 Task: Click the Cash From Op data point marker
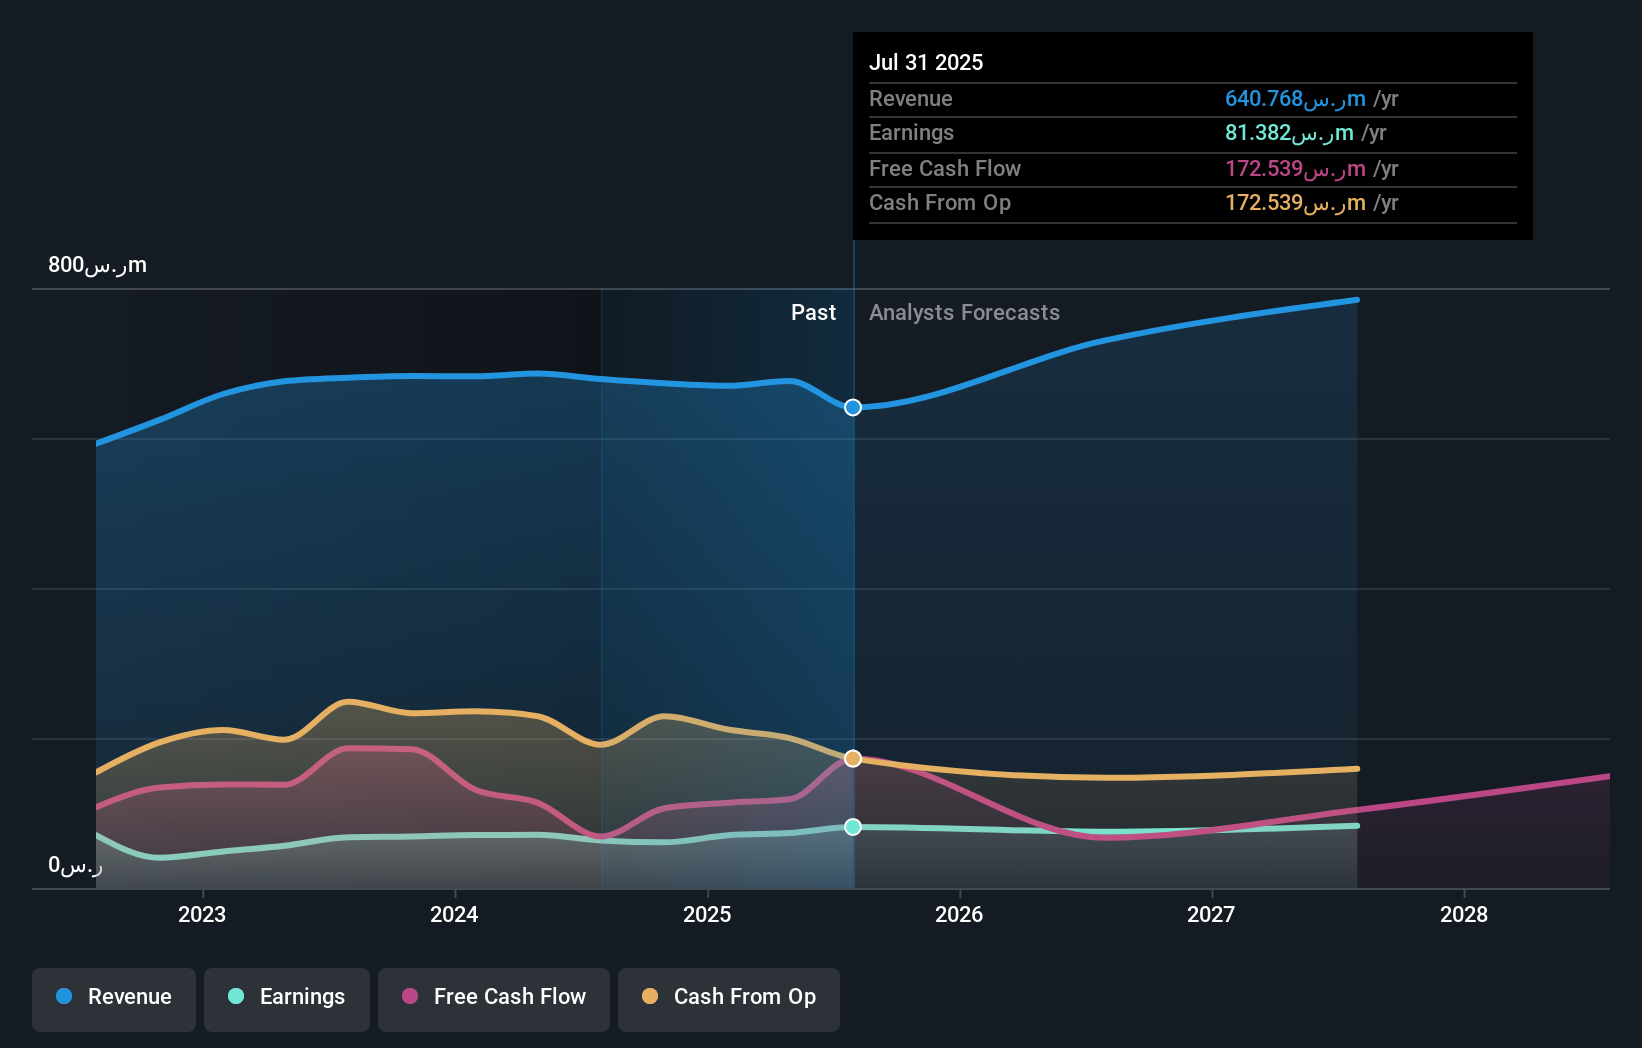[x=853, y=759]
